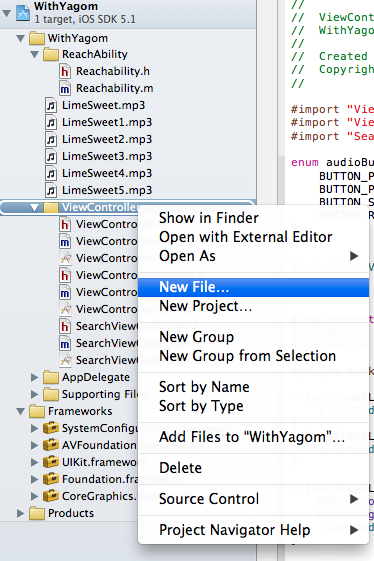
Task: Click the AVFoundation framework toolbox icon
Action: click(51, 445)
